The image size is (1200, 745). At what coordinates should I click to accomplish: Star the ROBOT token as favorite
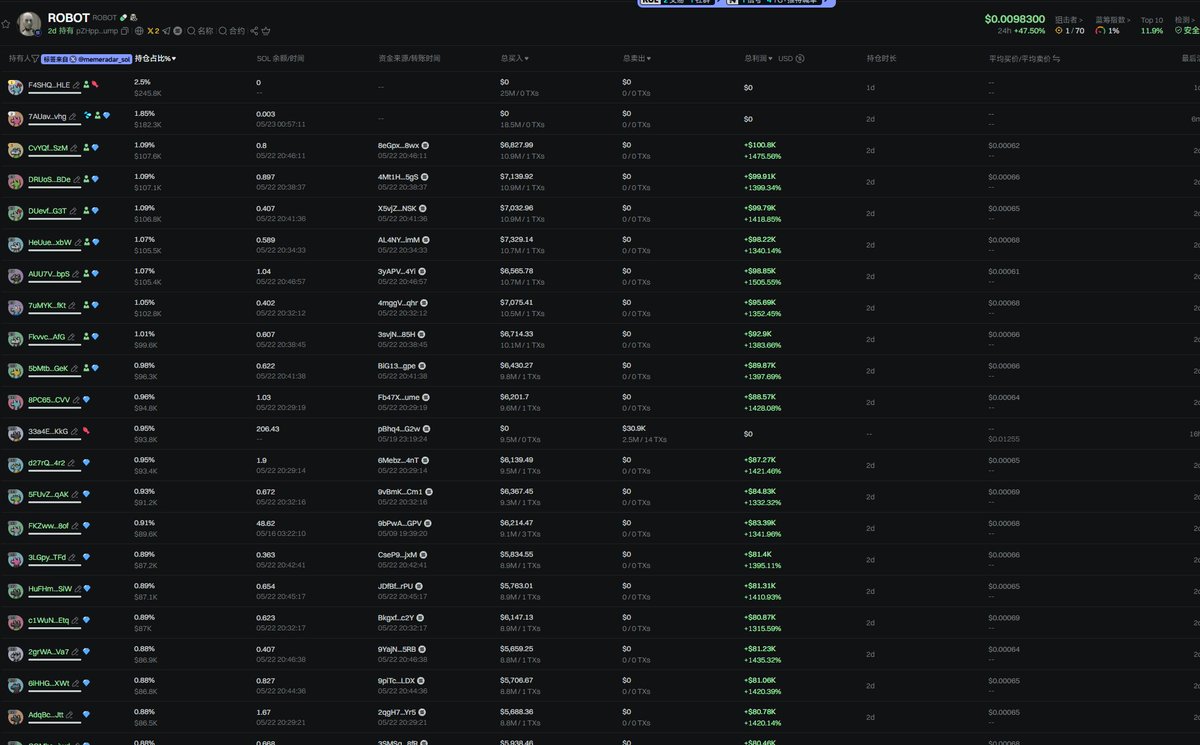(6, 24)
